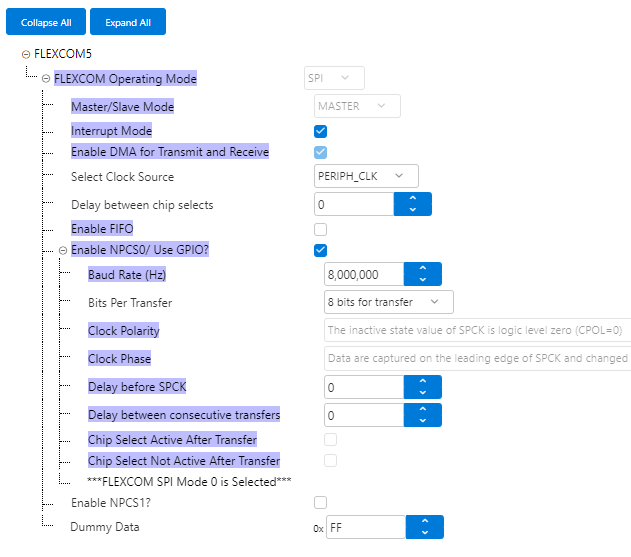The width and height of the screenshot is (631, 557).
Task: Open the Bits Per Transfer dropdown
Action: (x=389, y=302)
